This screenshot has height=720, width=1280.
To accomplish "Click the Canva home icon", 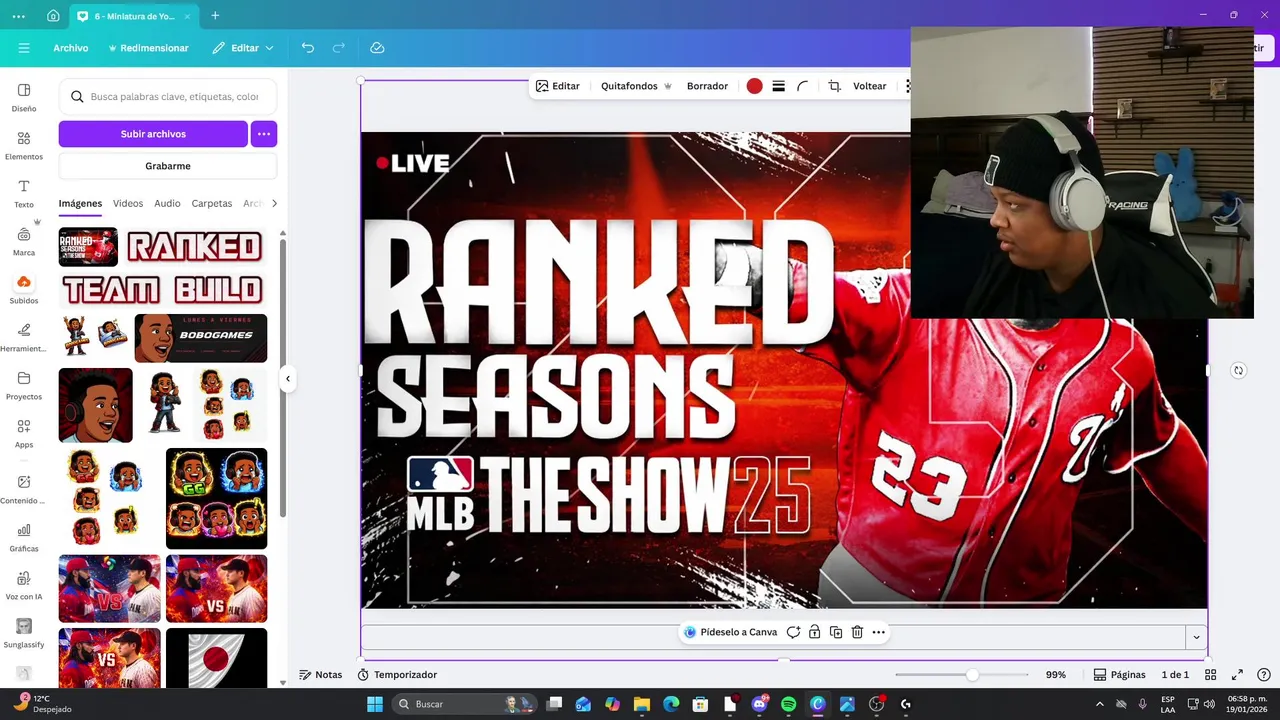I will tap(53, 16).
